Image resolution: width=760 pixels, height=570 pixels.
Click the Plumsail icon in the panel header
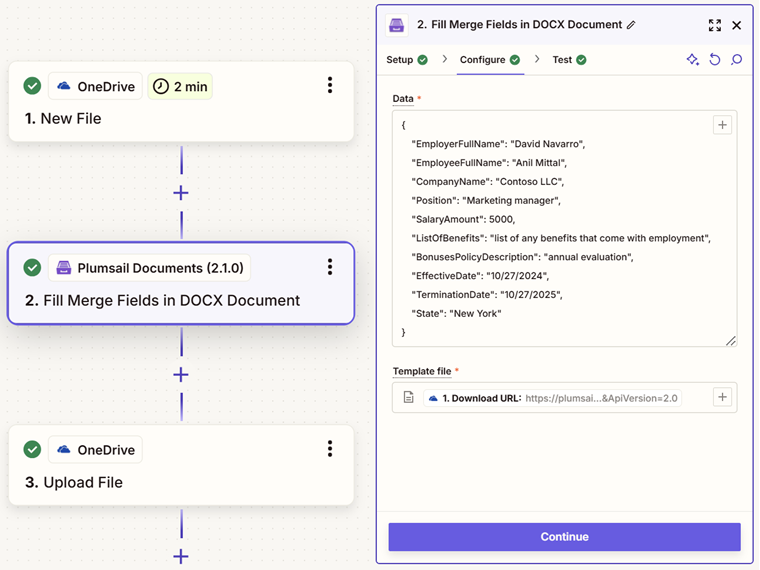coord(396,25)
